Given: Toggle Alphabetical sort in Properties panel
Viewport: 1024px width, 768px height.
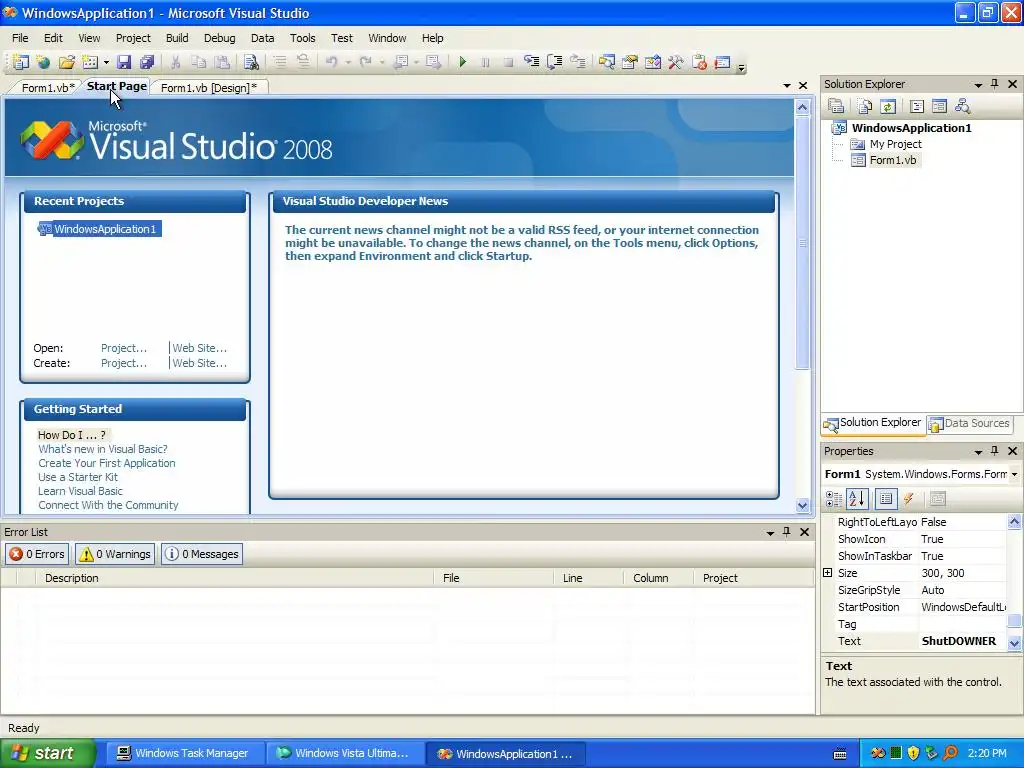Looking at the screenshot, I should (857, 499).
